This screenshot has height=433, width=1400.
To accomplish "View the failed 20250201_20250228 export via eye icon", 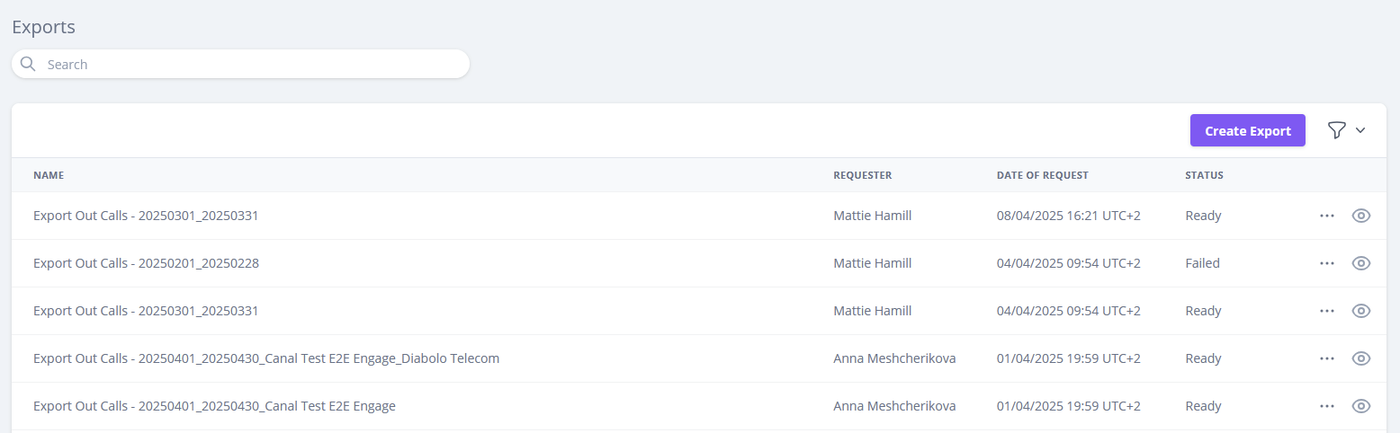I will click(x=1360, y=263).
